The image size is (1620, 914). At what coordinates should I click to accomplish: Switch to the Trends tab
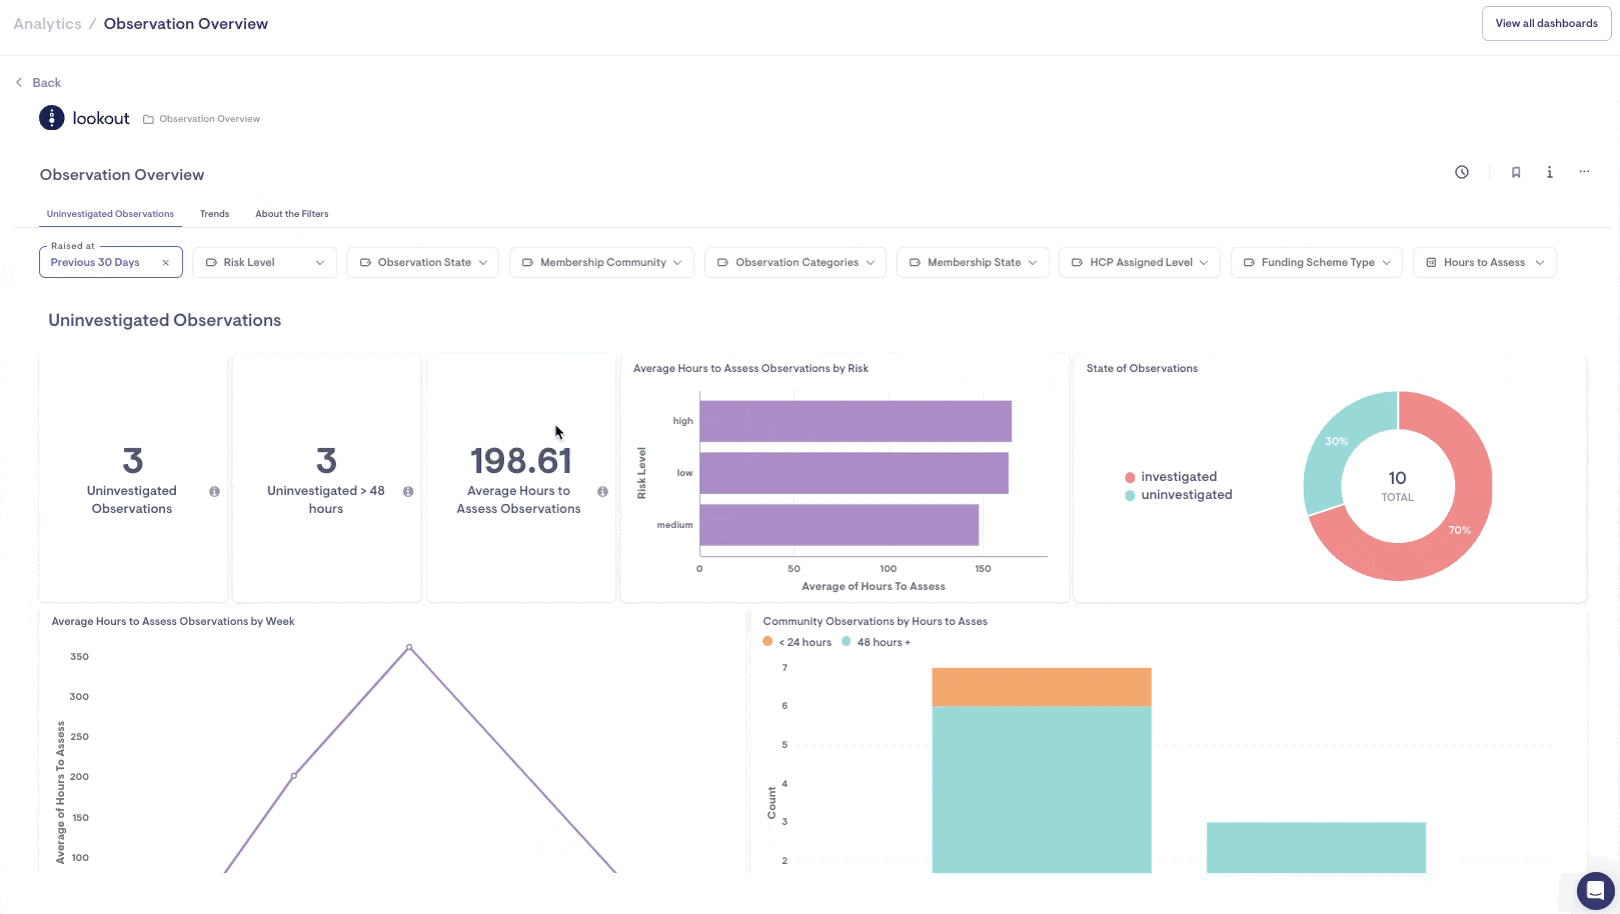214,214
